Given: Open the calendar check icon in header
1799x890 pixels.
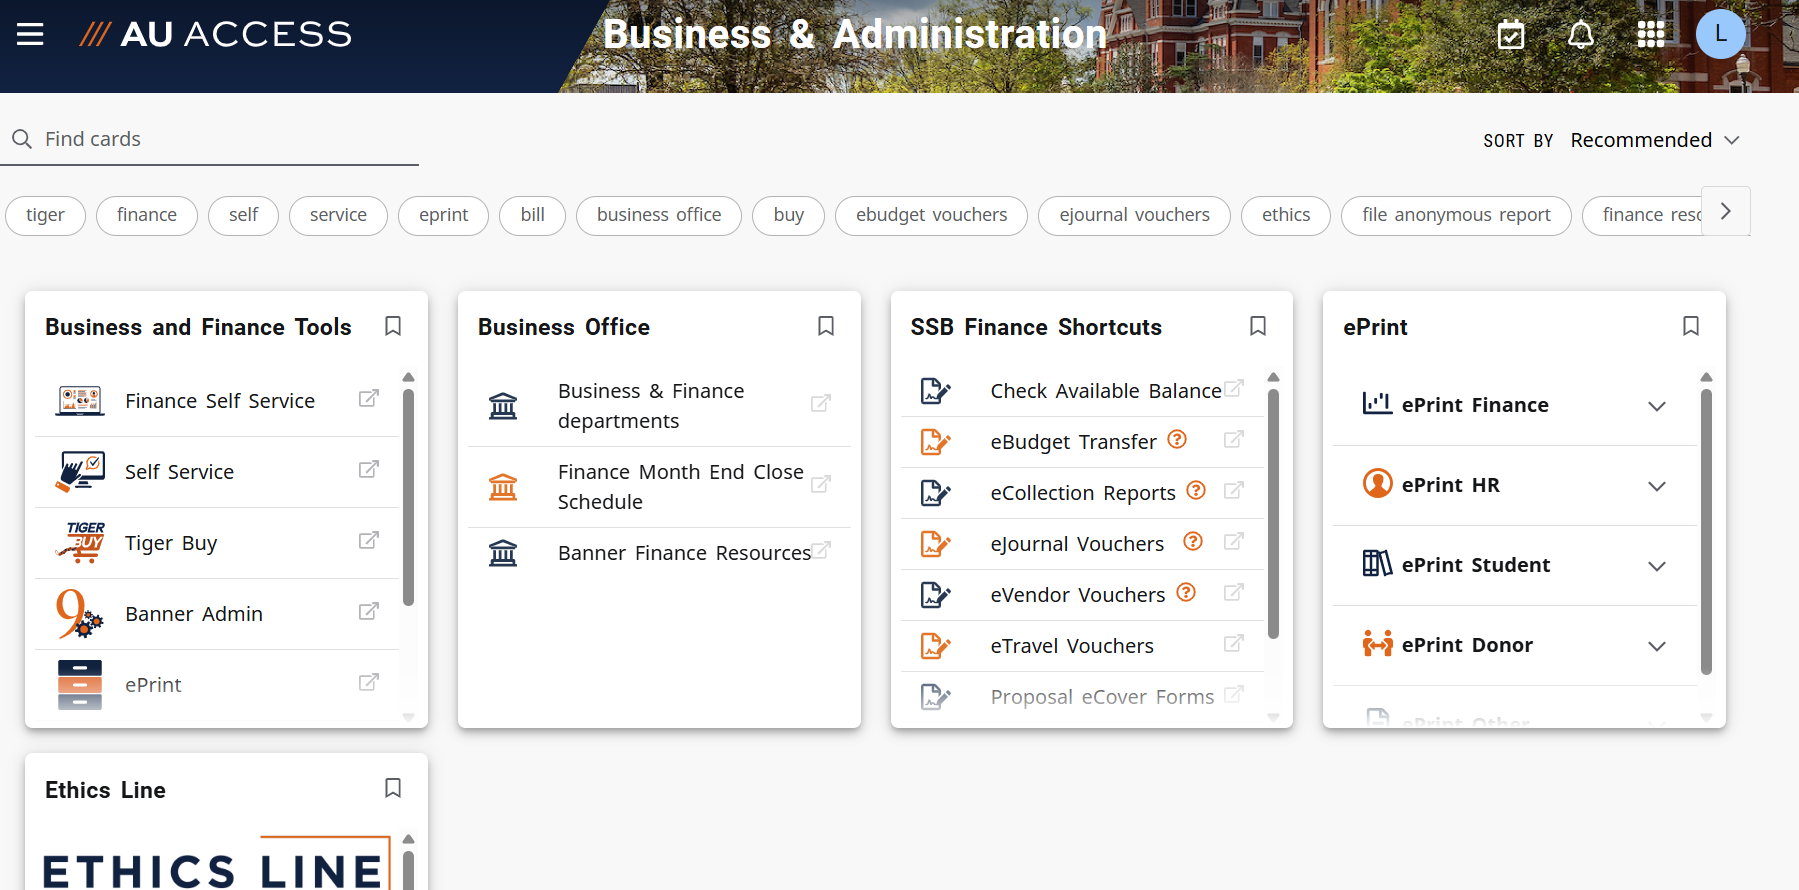Looking at the screenshot, I should click(1511, 35).
